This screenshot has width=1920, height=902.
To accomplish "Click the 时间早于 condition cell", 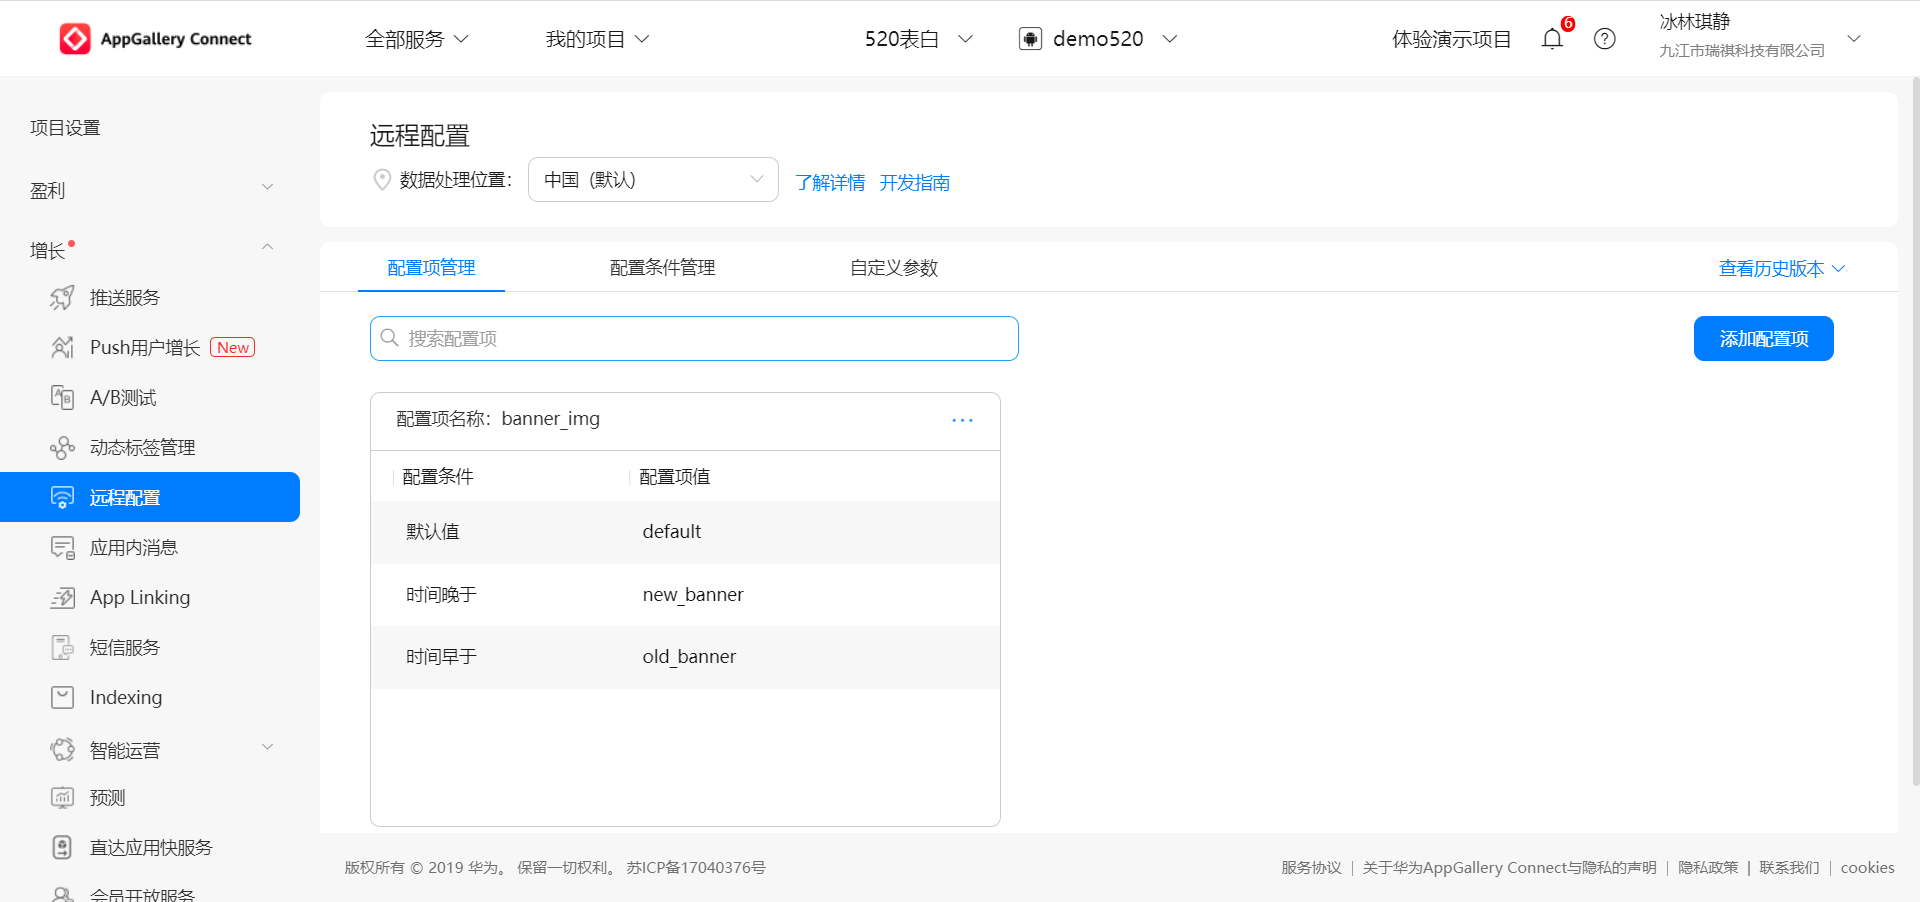I will [x=441, y=657].
